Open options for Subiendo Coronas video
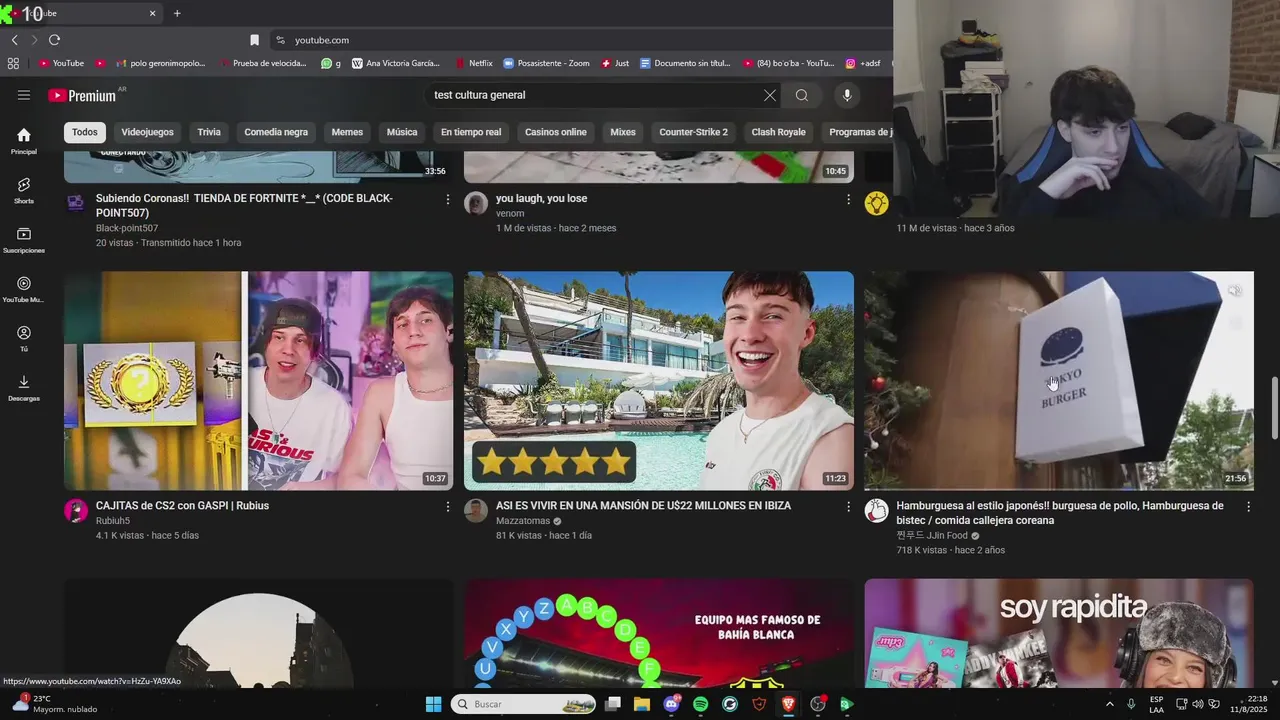 [447, 200]
